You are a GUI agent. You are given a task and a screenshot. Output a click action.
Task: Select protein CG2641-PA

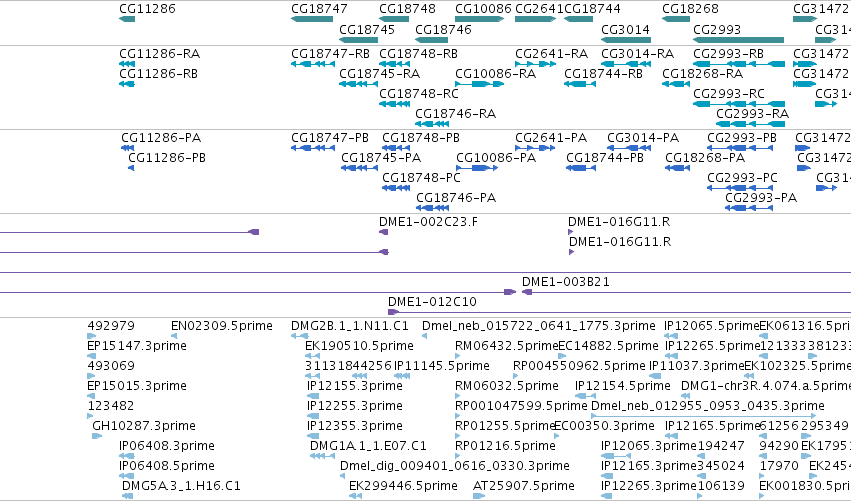[551, 138]
